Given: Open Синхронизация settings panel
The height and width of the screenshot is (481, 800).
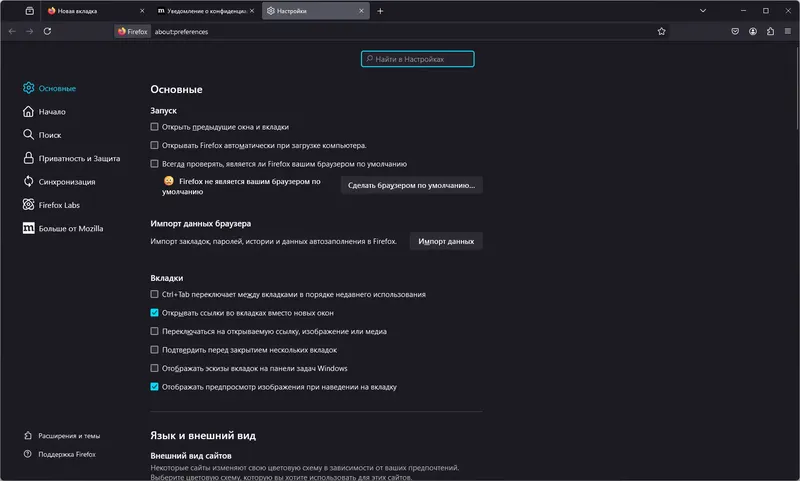Looking at the screenshot, I should click(x=67, y=181).
